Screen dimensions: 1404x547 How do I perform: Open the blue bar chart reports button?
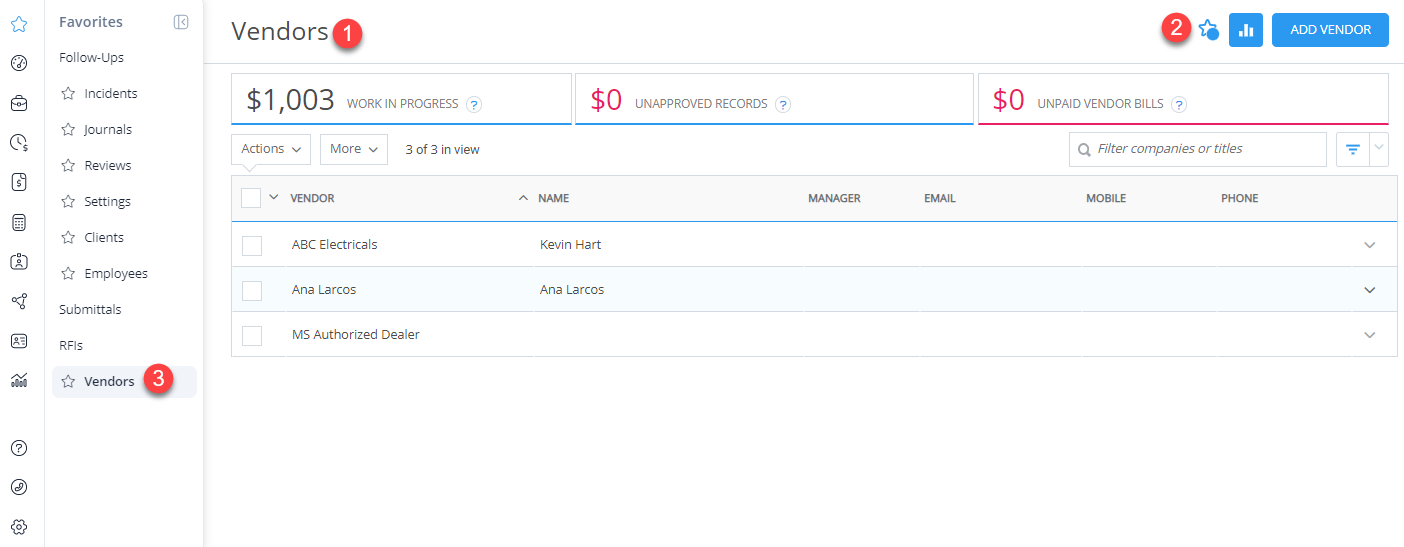click(x=1246, y=30)
